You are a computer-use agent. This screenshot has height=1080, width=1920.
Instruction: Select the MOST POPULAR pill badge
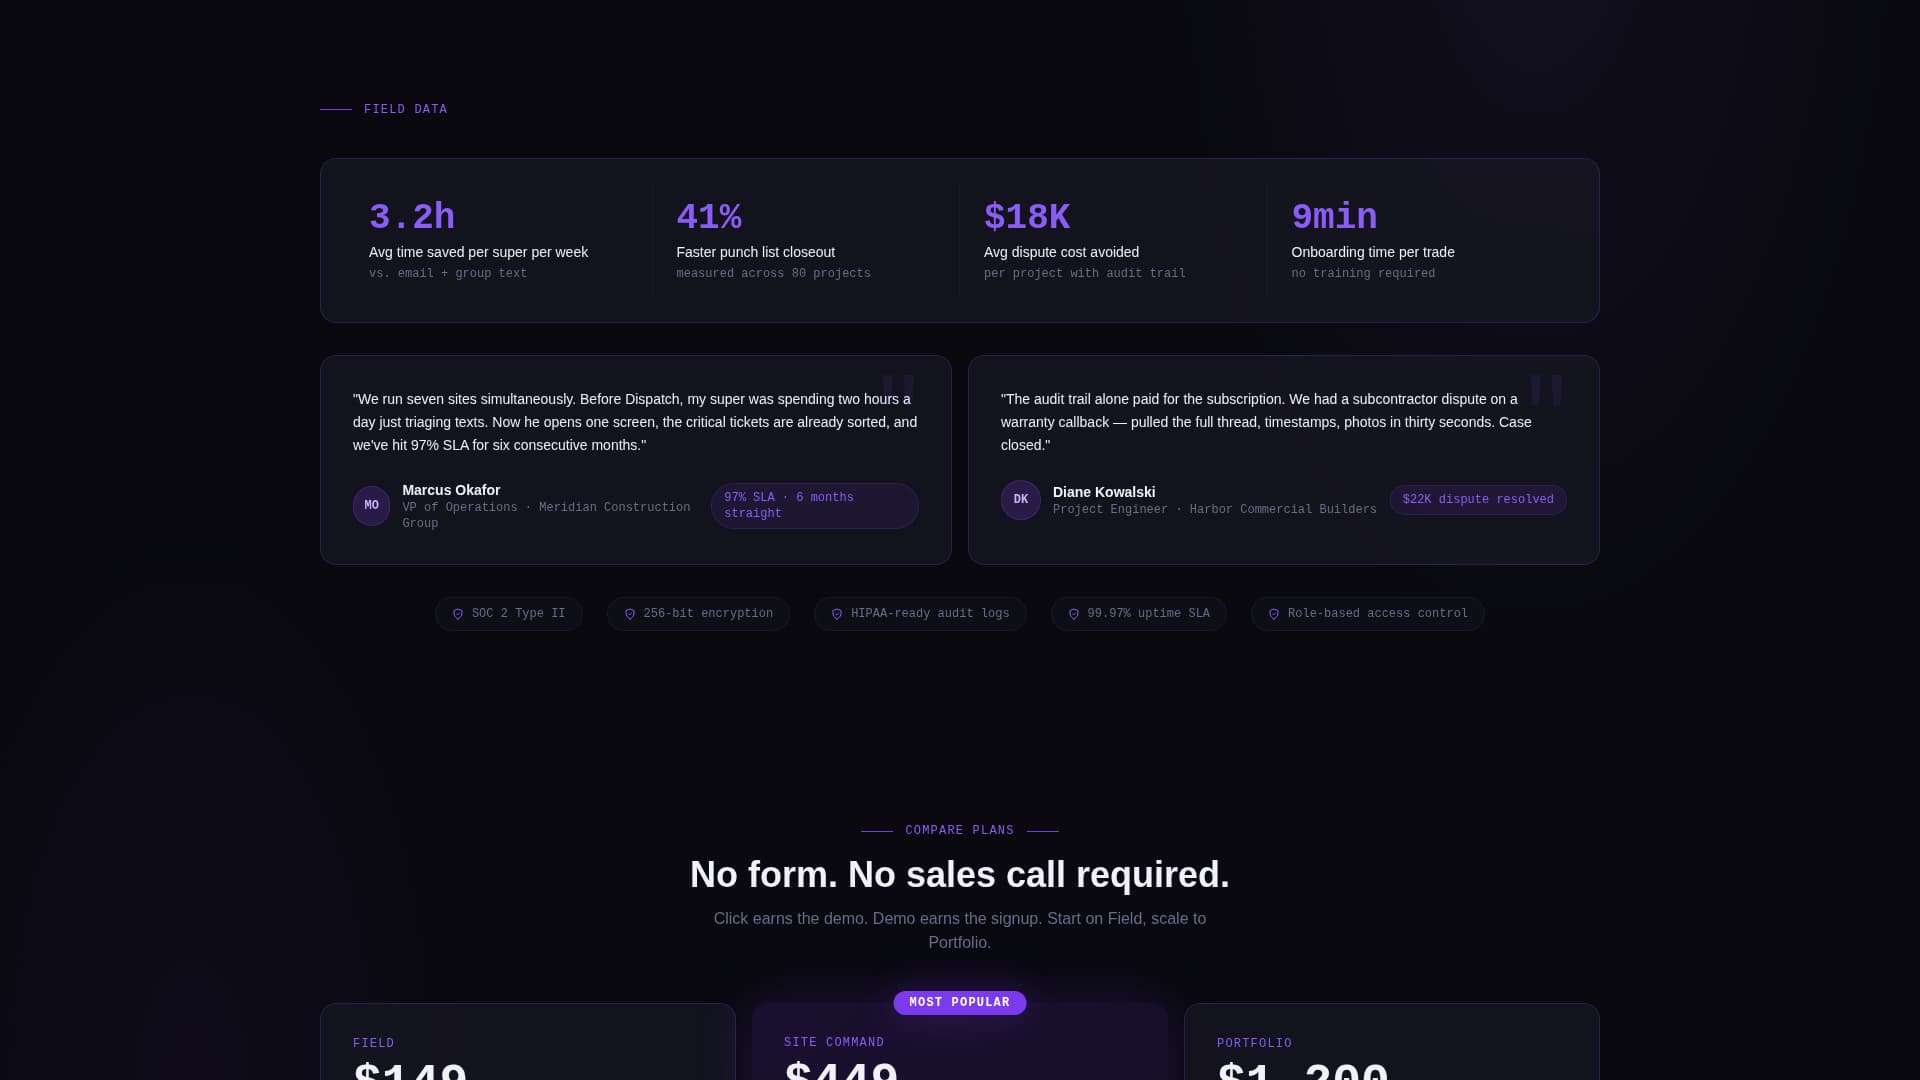(x=959, y=1002)
